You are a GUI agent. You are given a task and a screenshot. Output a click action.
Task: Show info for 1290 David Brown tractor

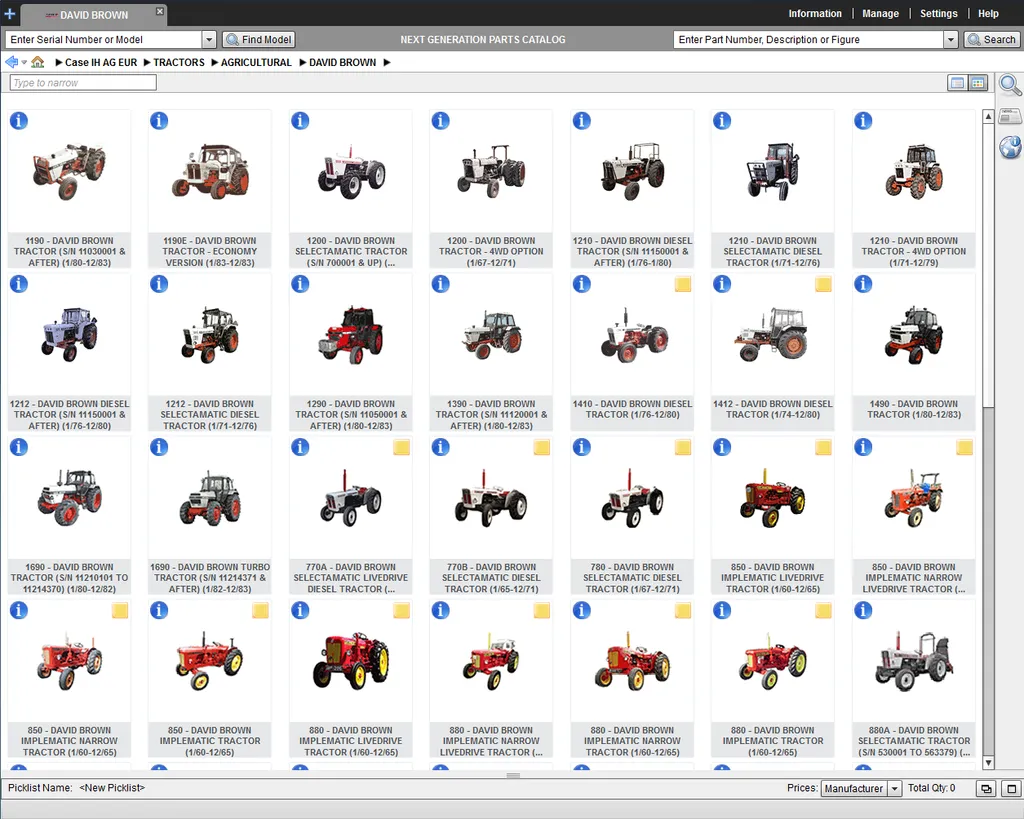pos(300,284)
